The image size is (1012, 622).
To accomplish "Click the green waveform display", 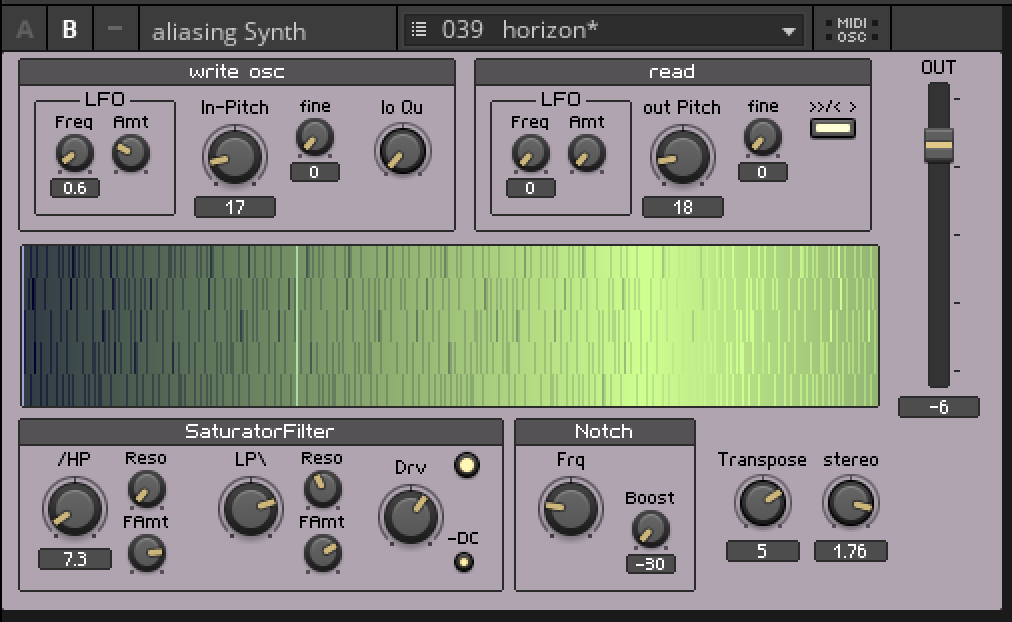I will tap(450, 326).
